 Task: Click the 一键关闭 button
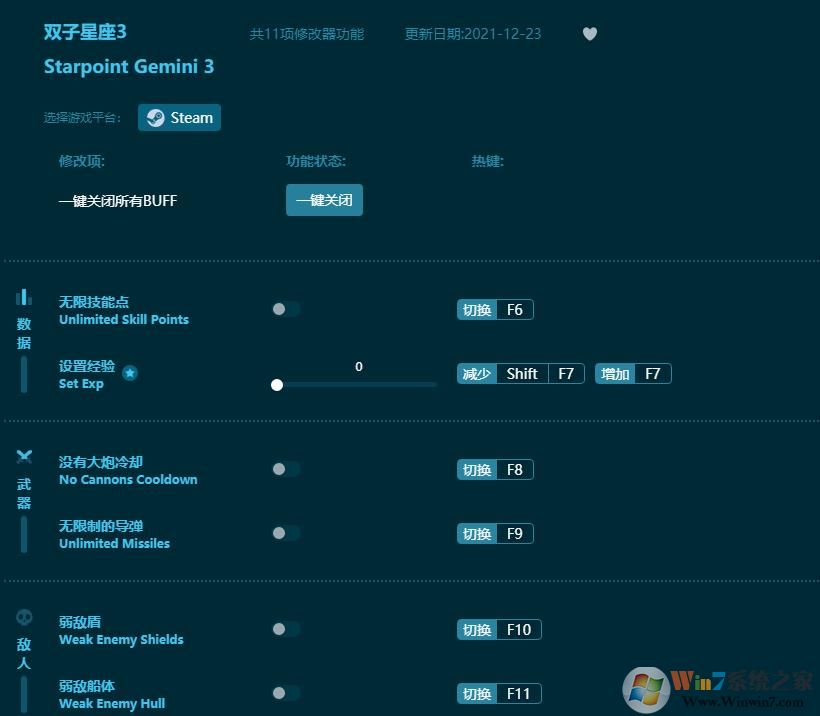click(x=324, y=200)
